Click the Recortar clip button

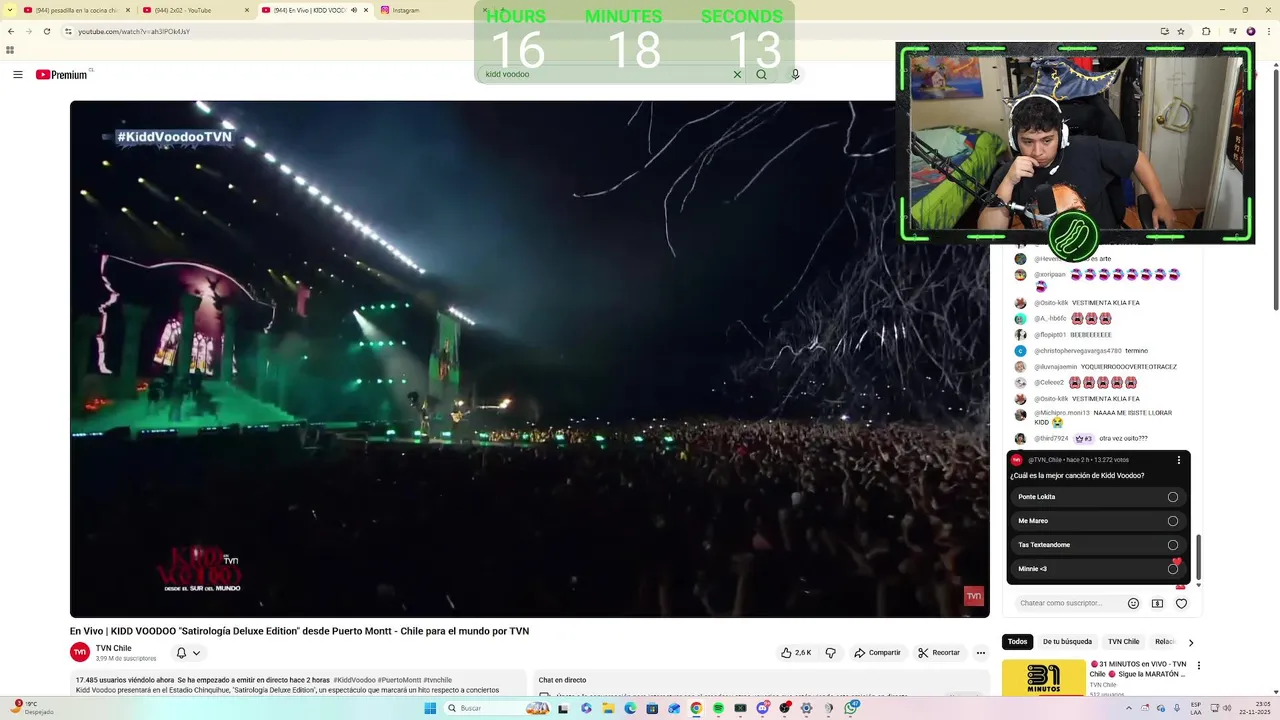(x=939, y=653)
